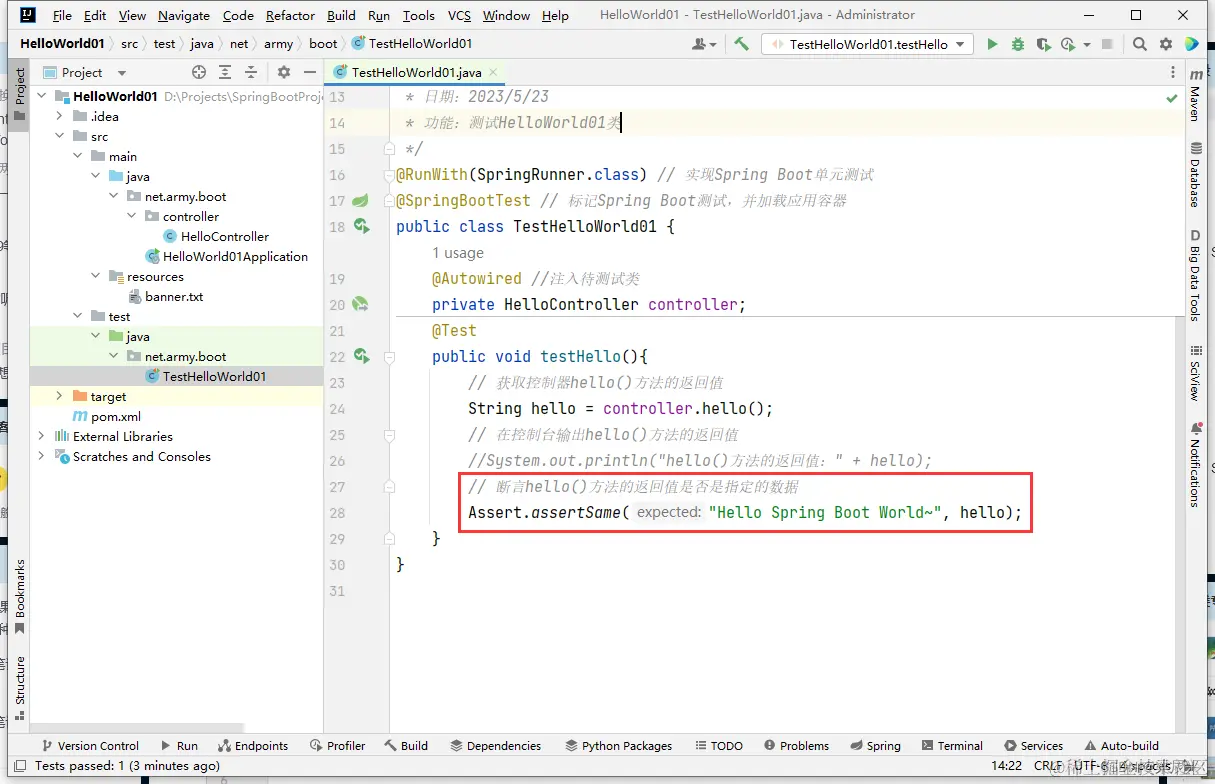Click green inspection checkmark in editor corner
The height and width of the screenshot is (784, 1215).
point(1171,98)
